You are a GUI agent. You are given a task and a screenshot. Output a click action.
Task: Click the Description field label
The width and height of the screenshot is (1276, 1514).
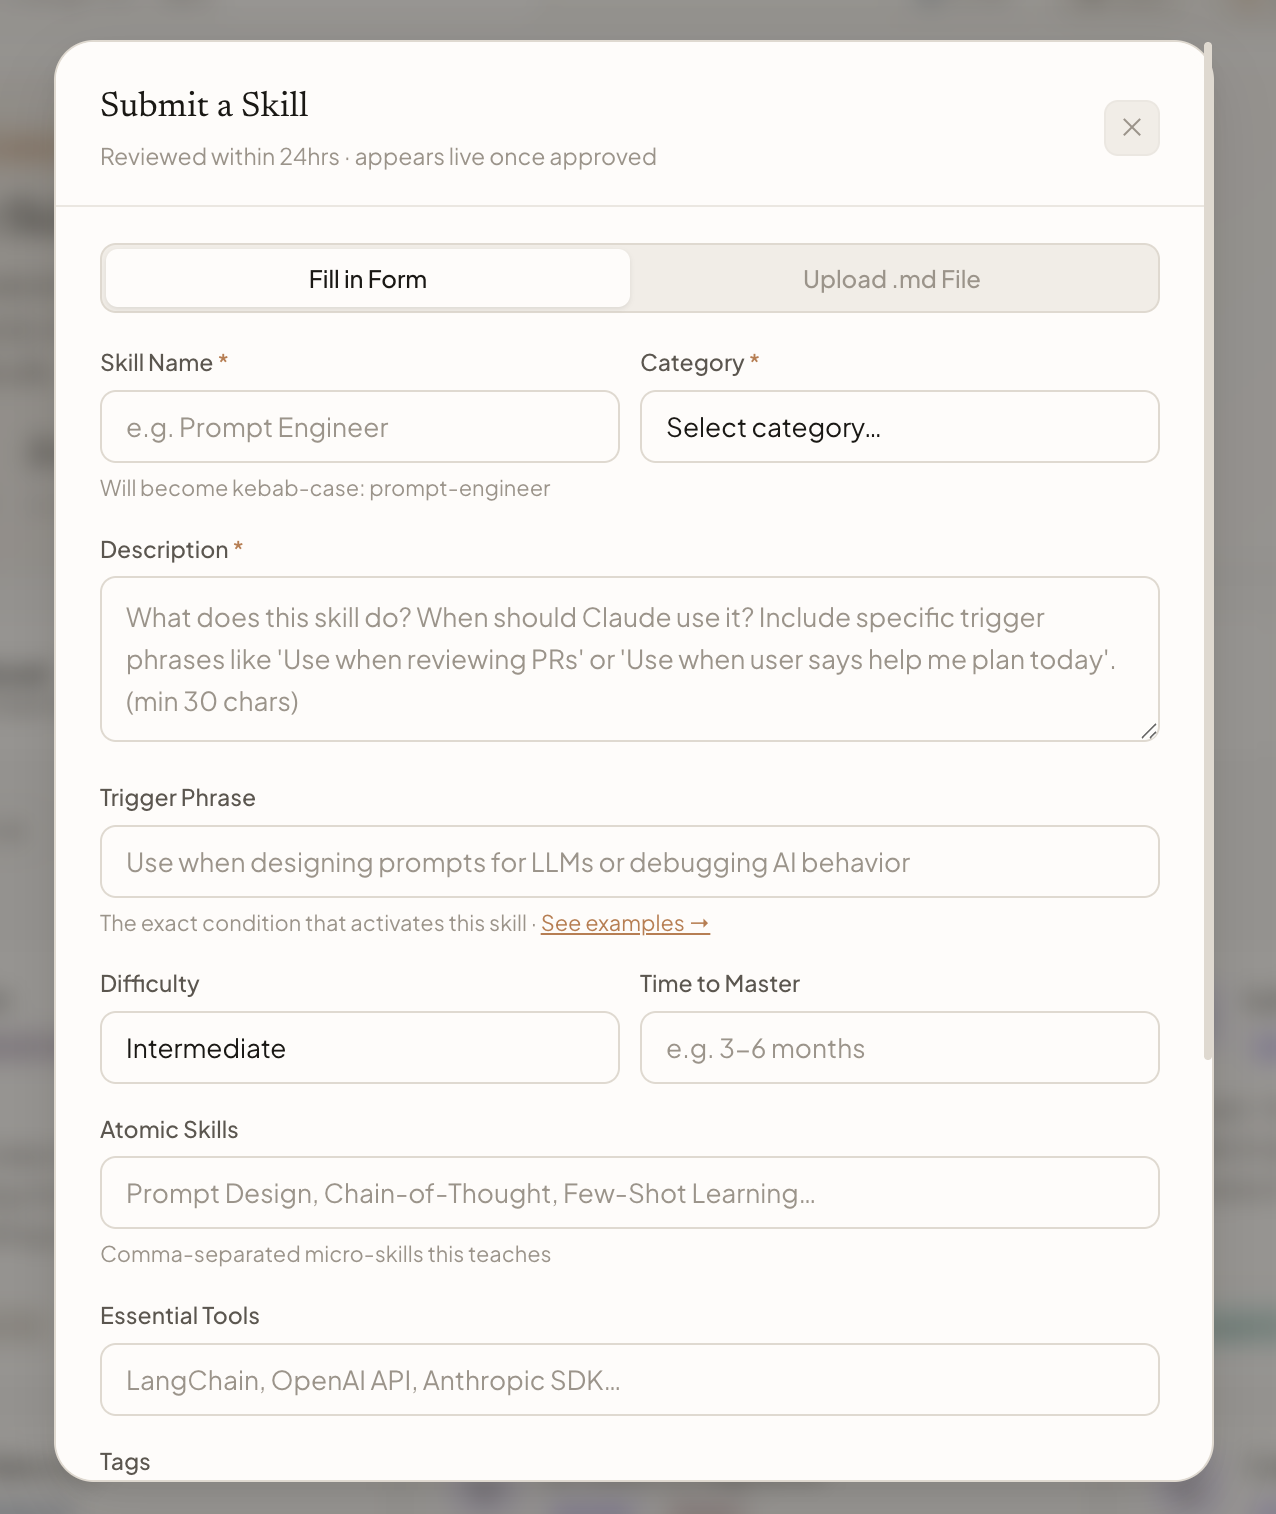tap(164, 550)
